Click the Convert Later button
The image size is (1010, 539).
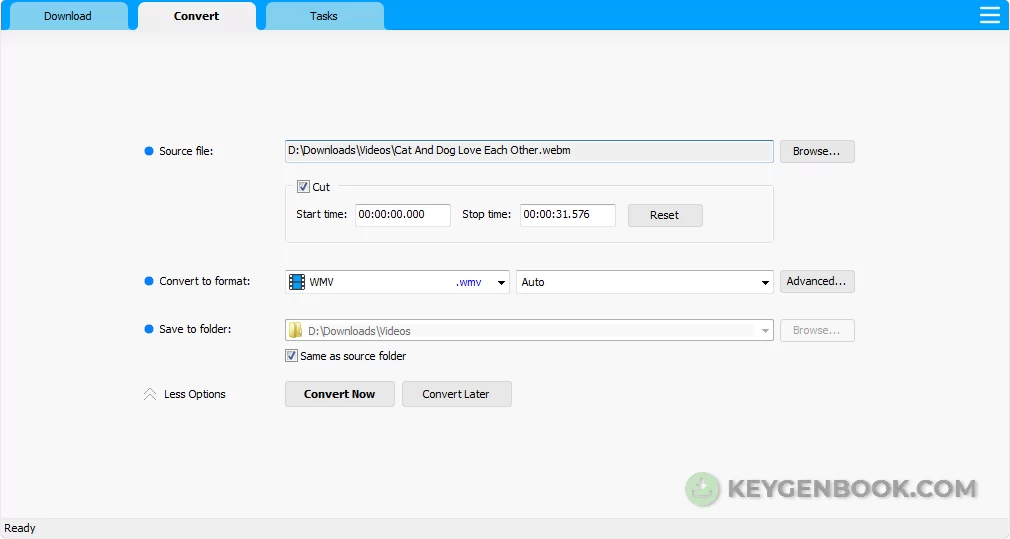click(456, 394)
